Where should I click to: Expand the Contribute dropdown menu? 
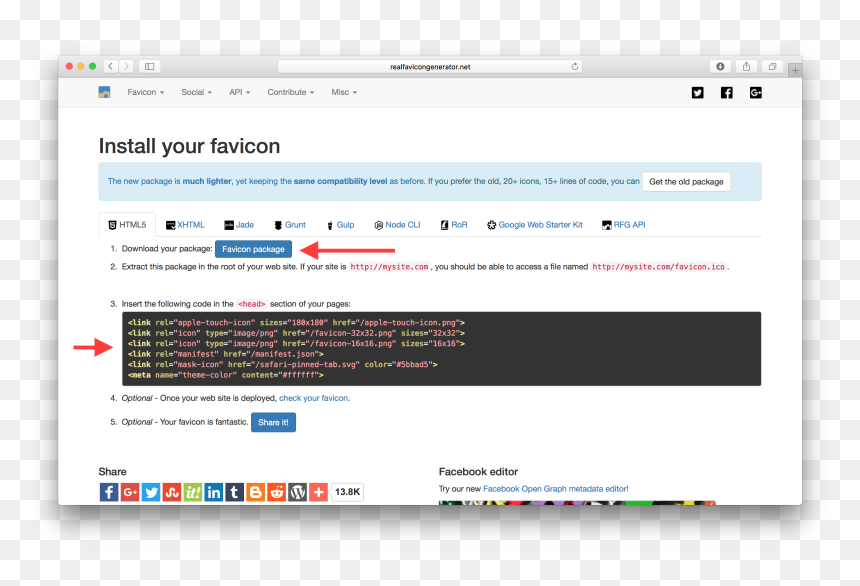click(291, 92)
